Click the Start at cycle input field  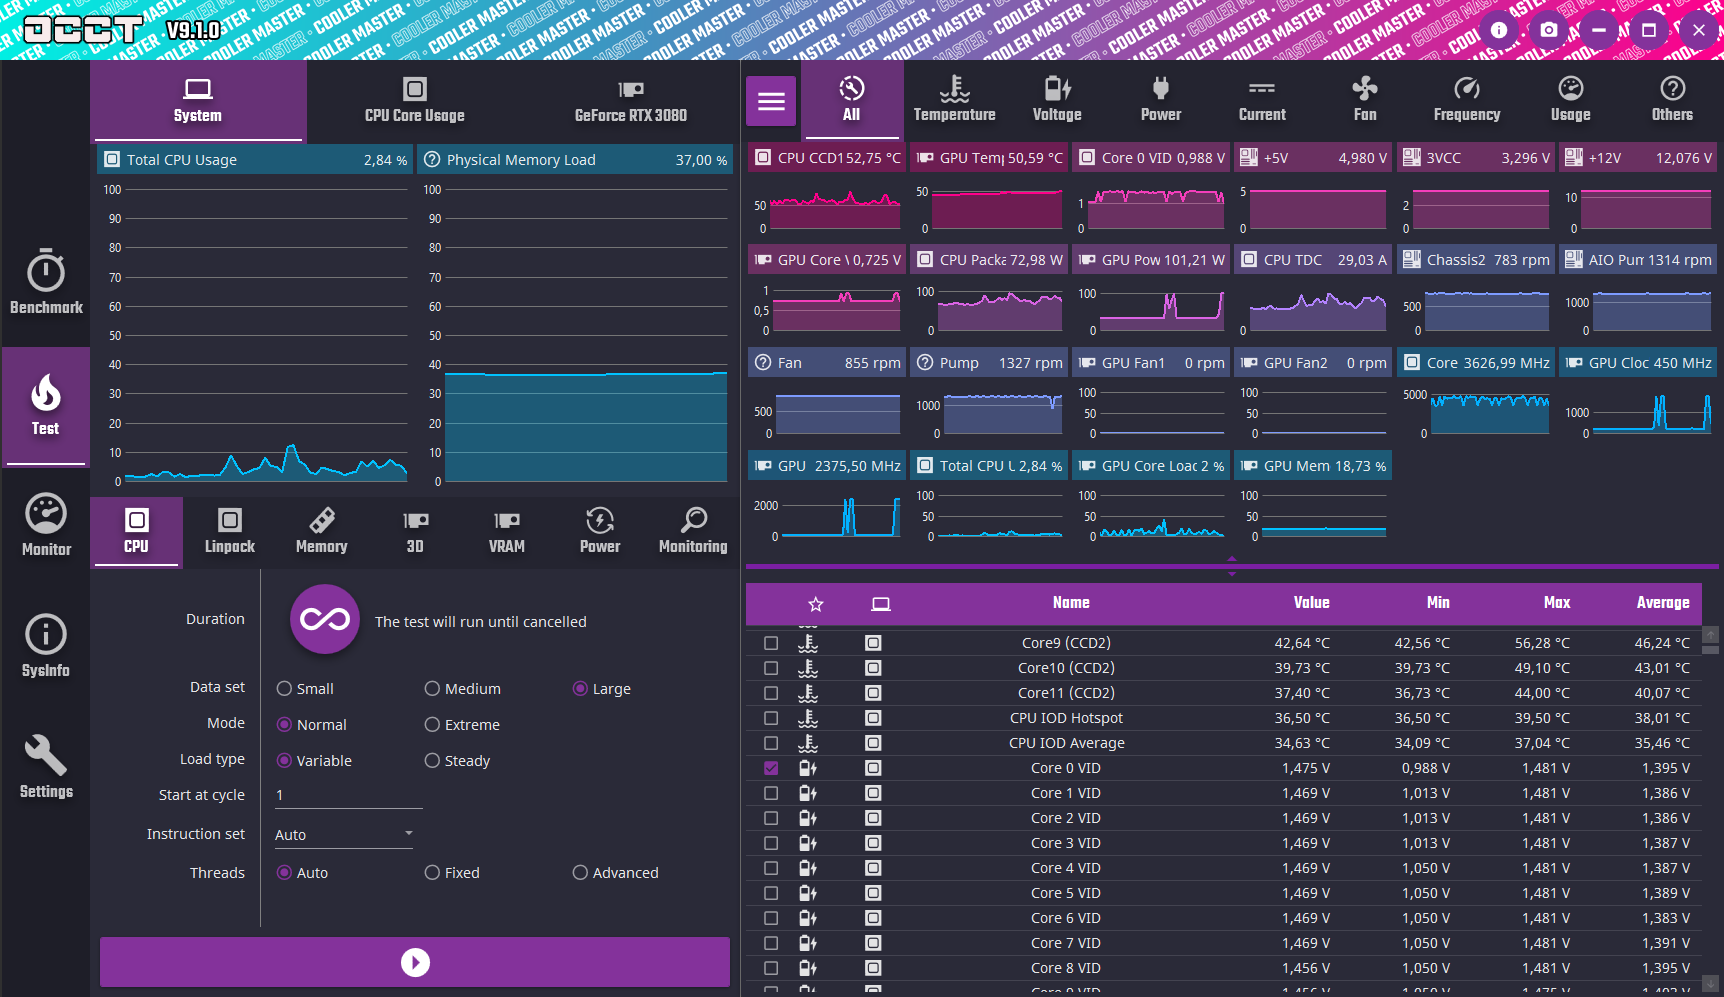(348, 795)
